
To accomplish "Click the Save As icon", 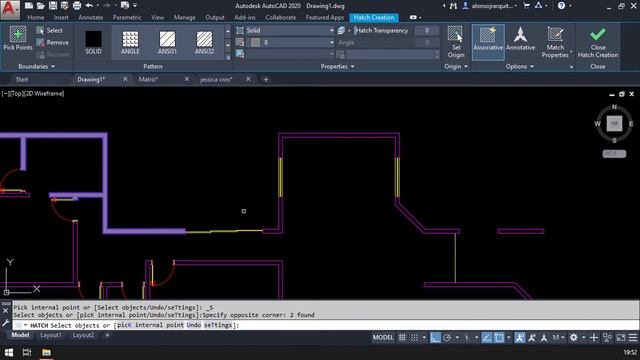I will tap(64, 6).
